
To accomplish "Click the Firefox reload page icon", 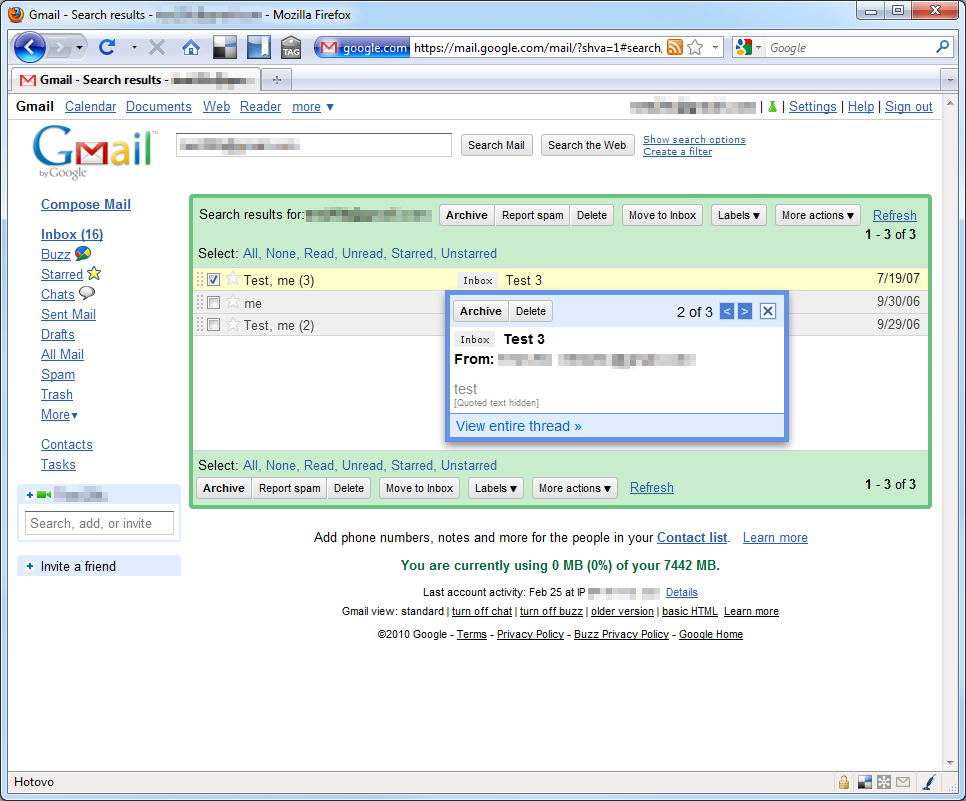I will point(107,47).
